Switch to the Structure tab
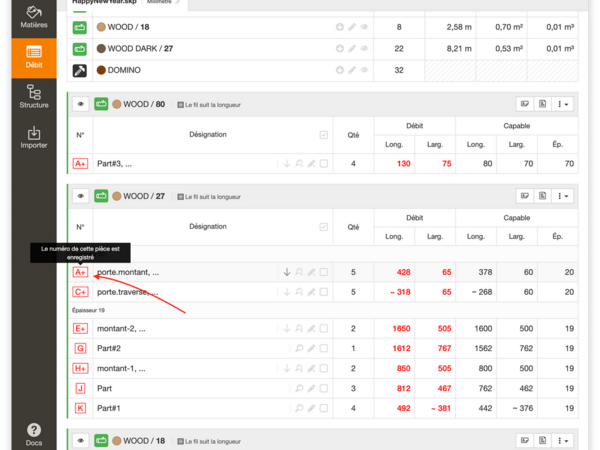 33,96
